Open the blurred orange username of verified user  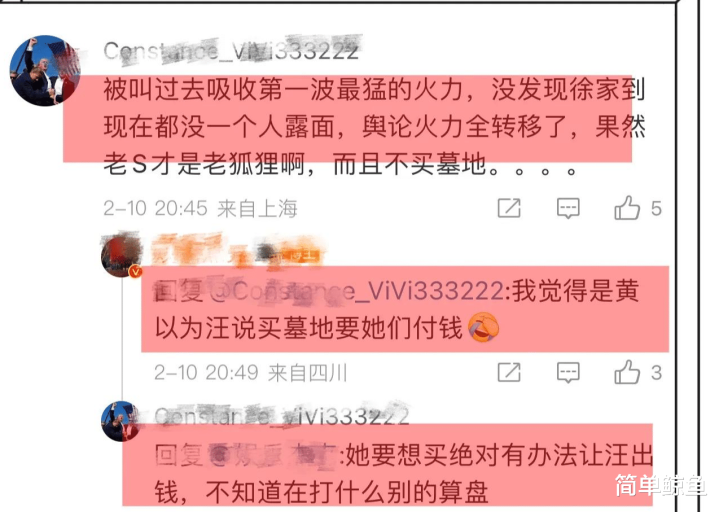(238, 251)
